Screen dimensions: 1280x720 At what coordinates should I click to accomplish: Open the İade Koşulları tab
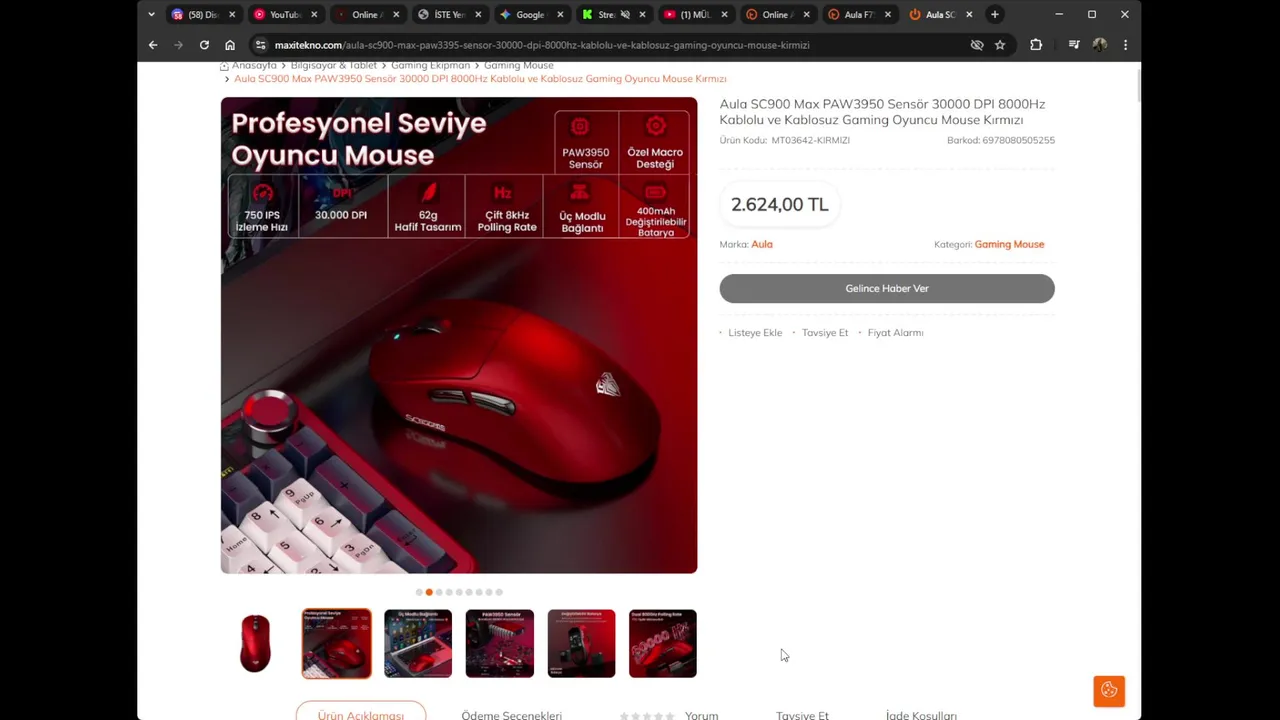coord(921,715)
